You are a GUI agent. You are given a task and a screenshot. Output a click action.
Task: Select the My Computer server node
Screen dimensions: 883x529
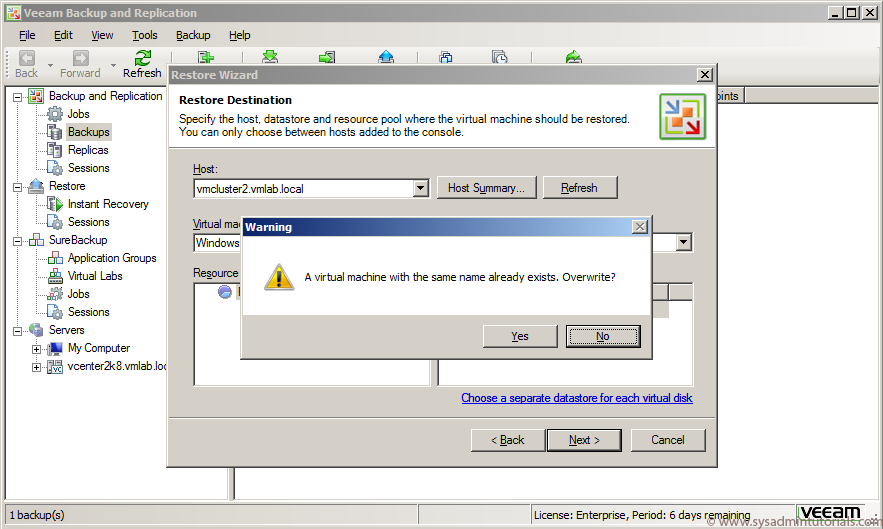[99, 348]
